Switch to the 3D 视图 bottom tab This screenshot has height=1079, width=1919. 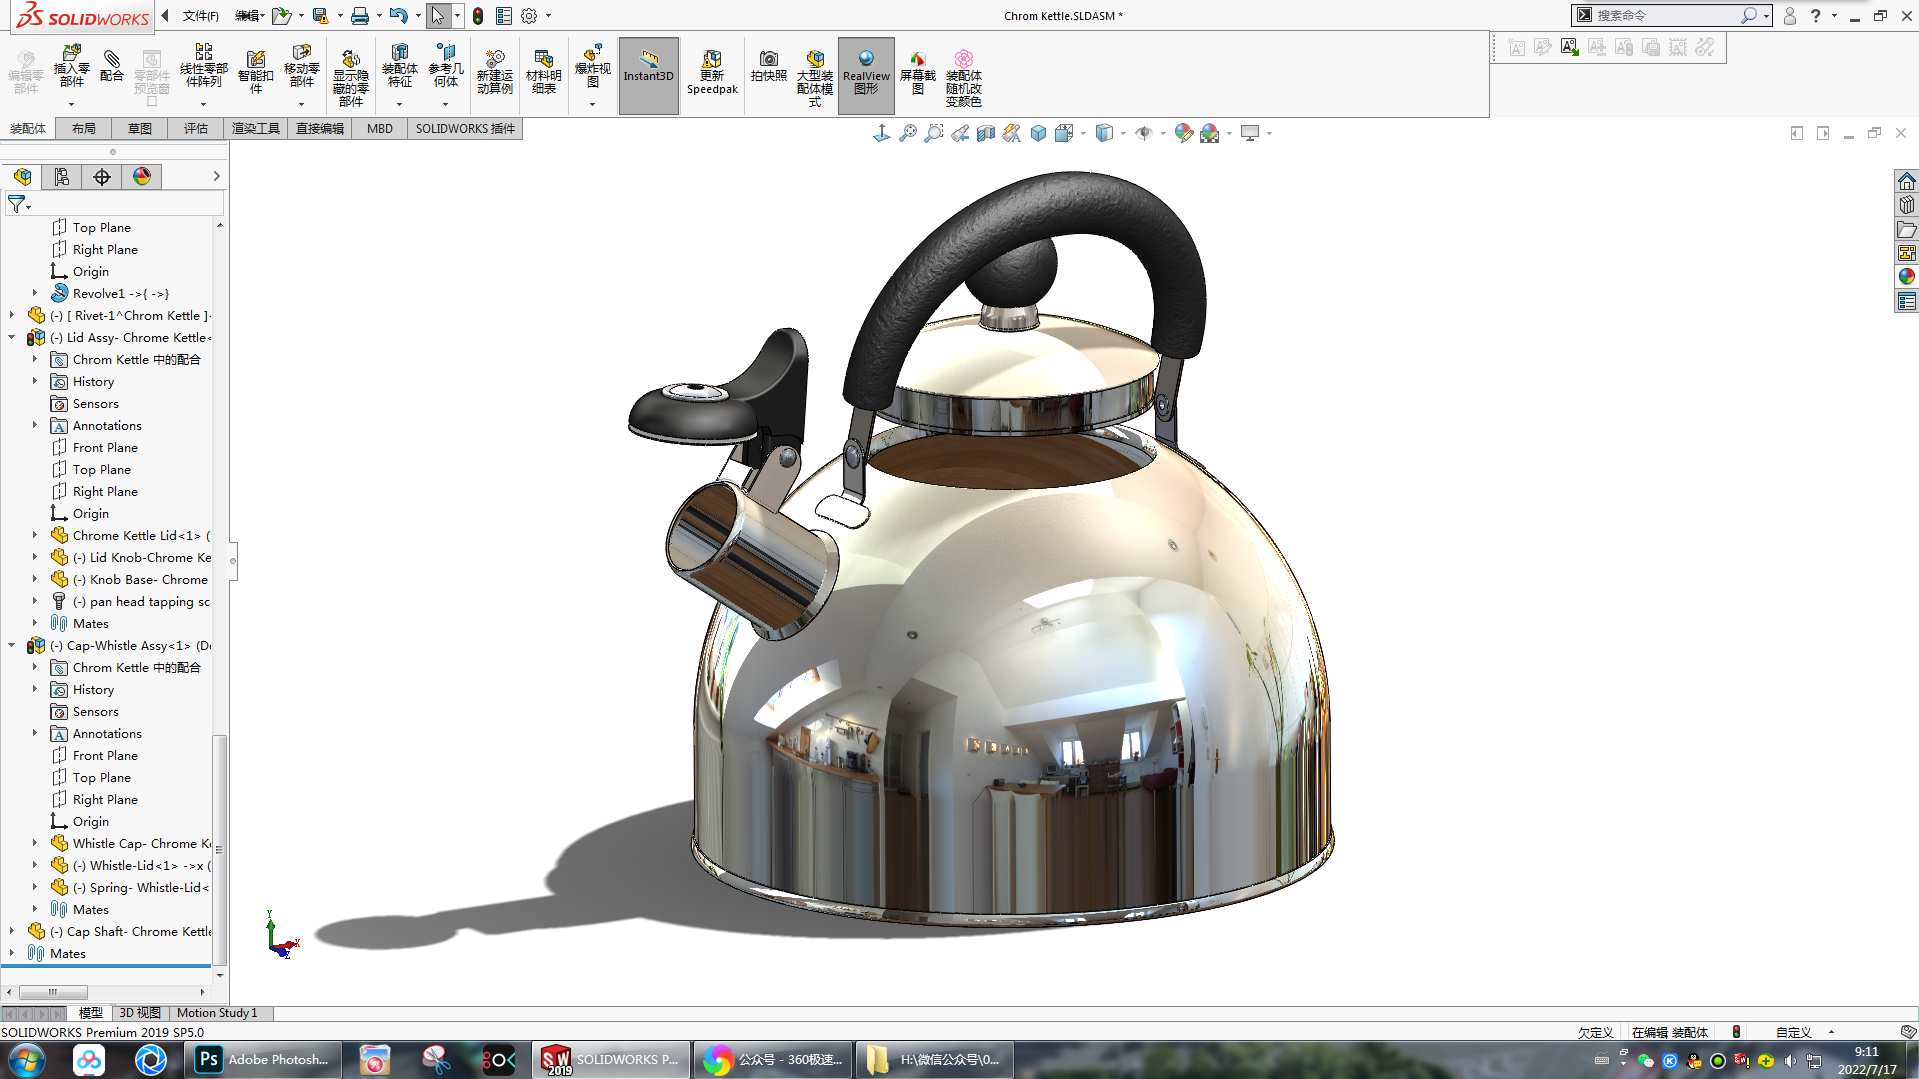point(140,1013)
